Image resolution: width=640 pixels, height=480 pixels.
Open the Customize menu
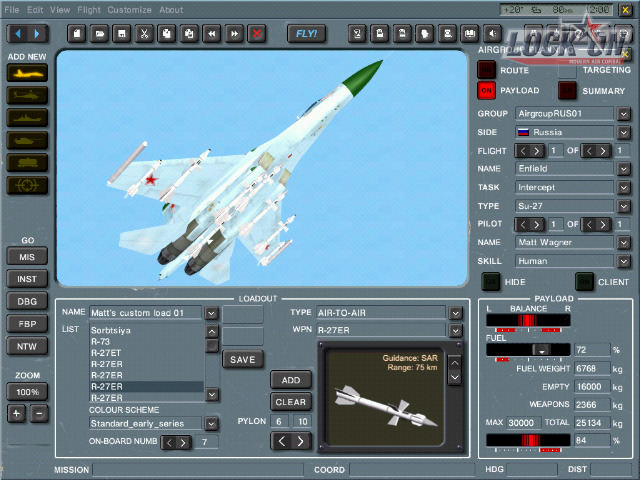pos(130,10)
